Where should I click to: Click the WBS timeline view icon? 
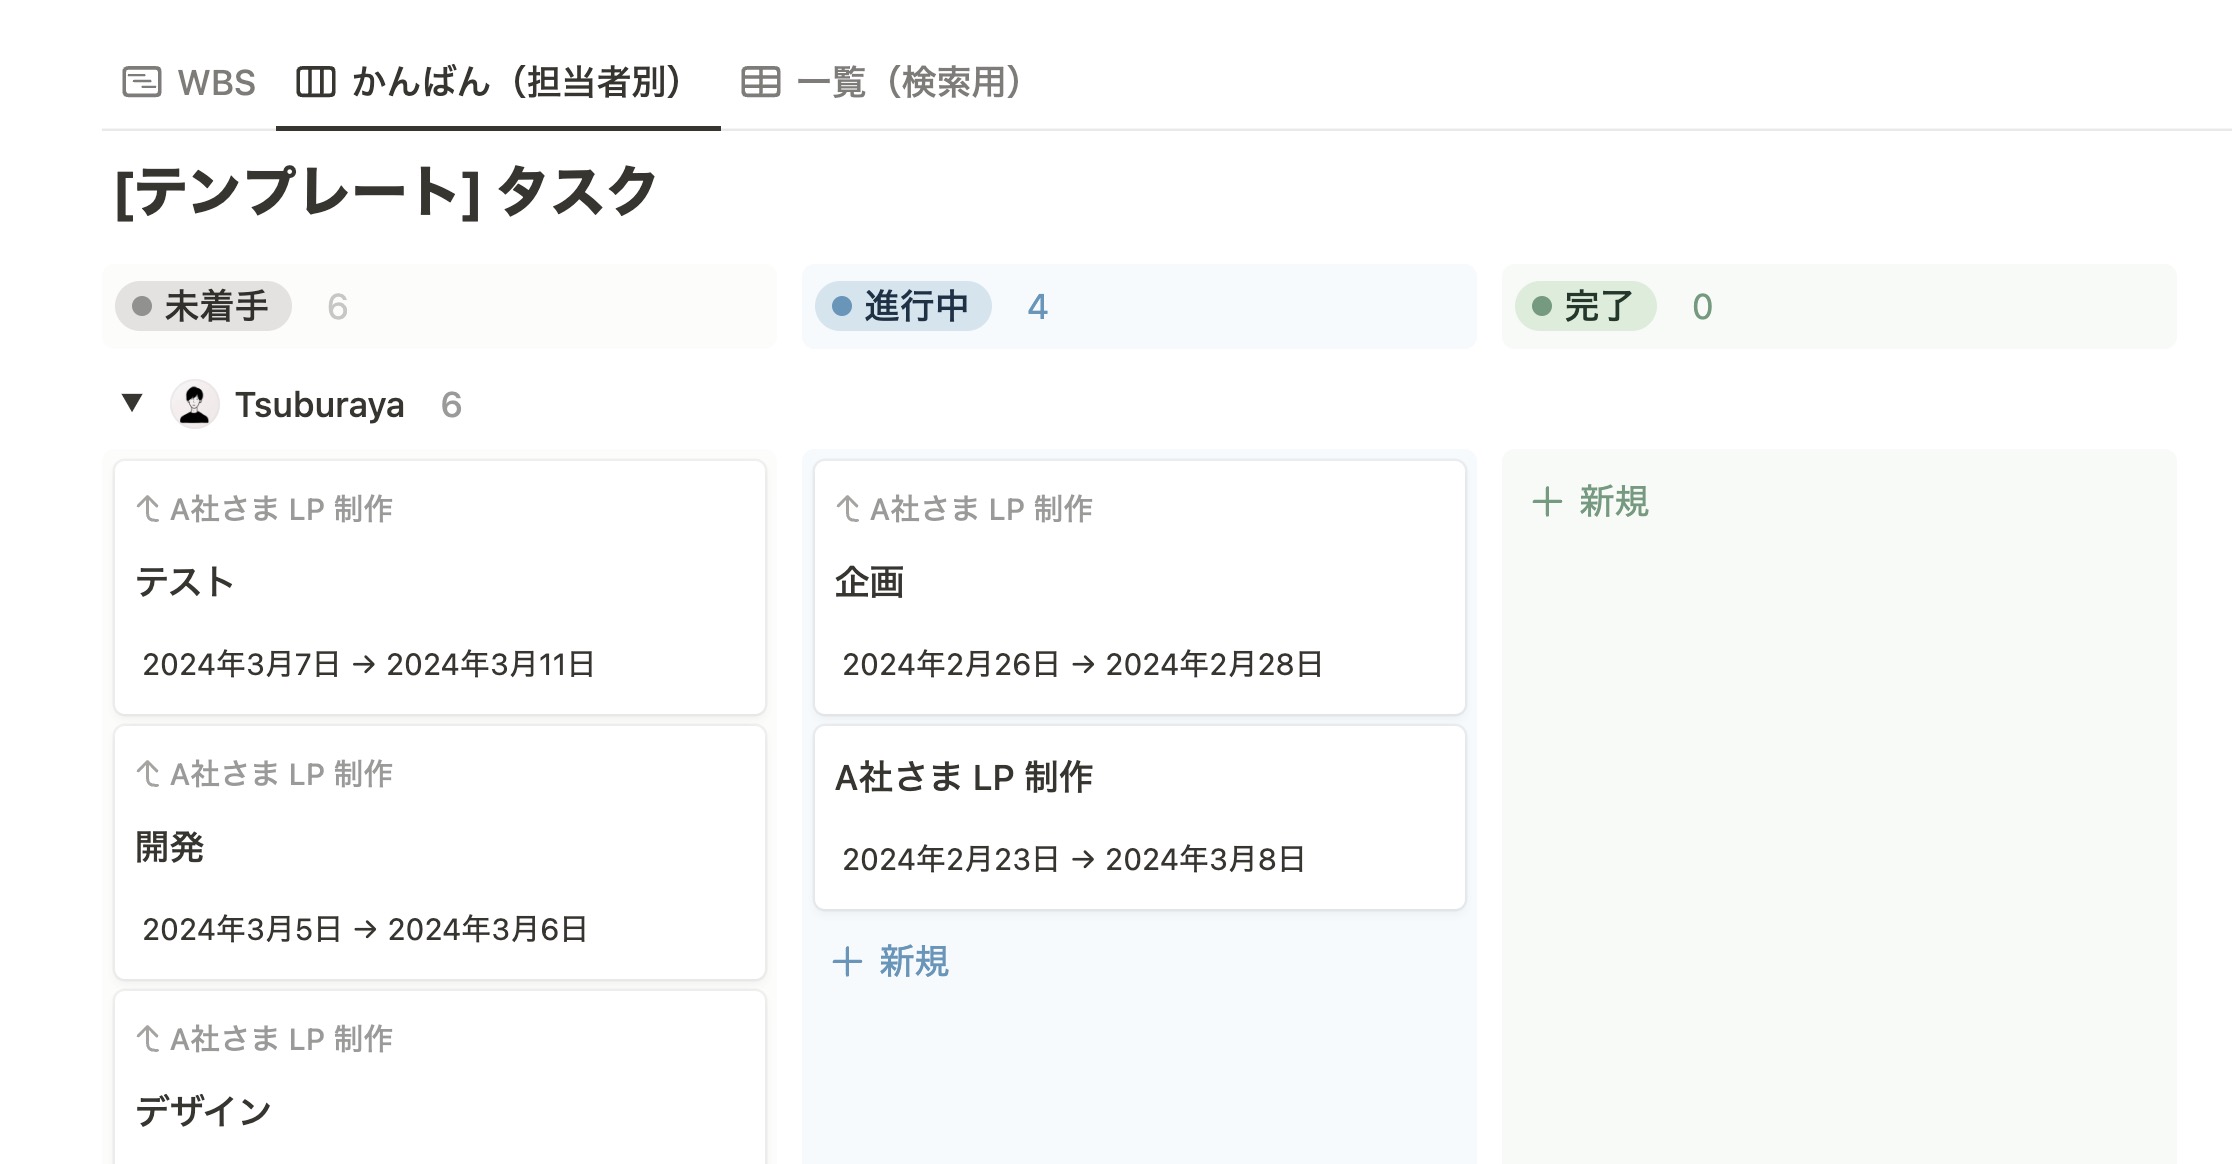click(x=141, y=82)
